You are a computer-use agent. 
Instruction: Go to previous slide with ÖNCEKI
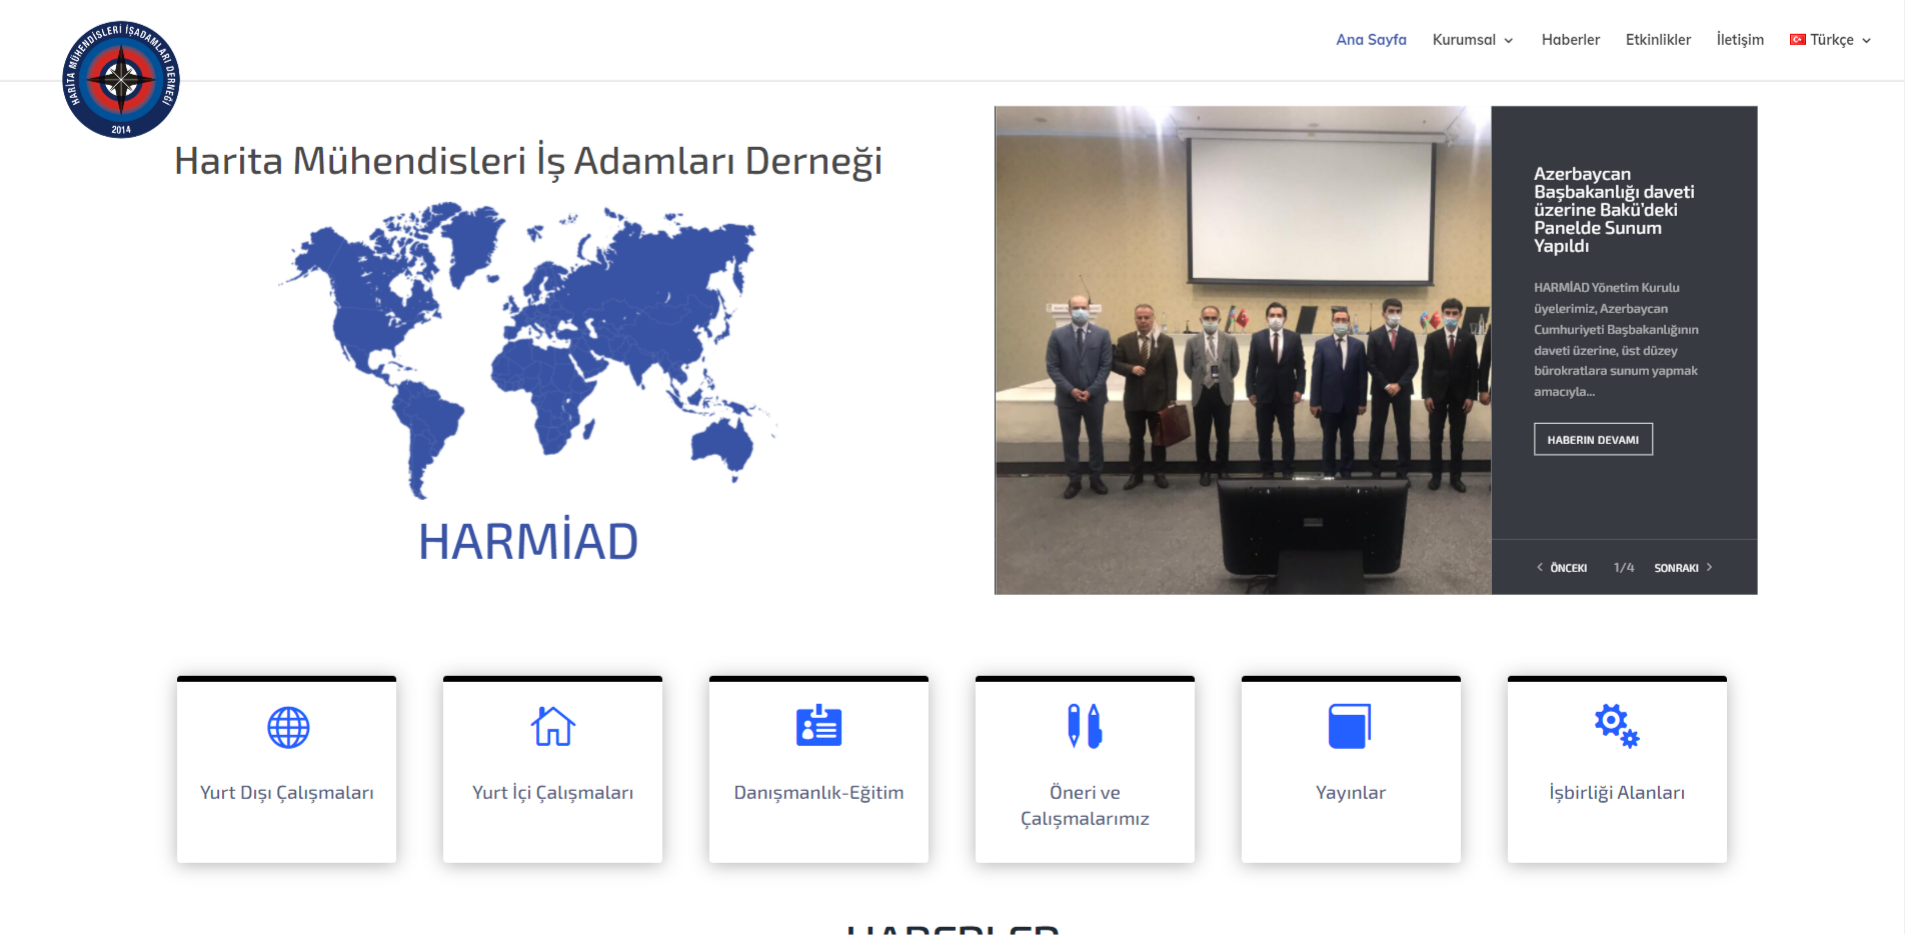click(x=1562, y=568)
